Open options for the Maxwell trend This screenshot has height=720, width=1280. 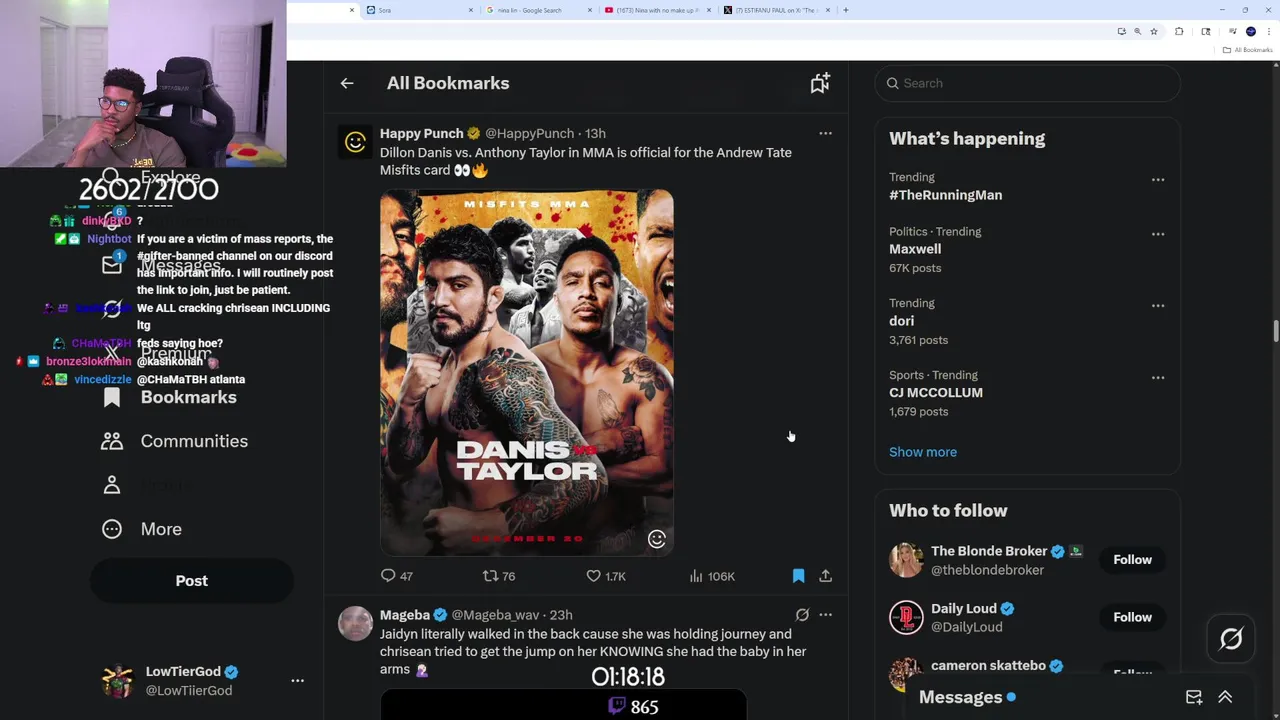pos(1158,234)
